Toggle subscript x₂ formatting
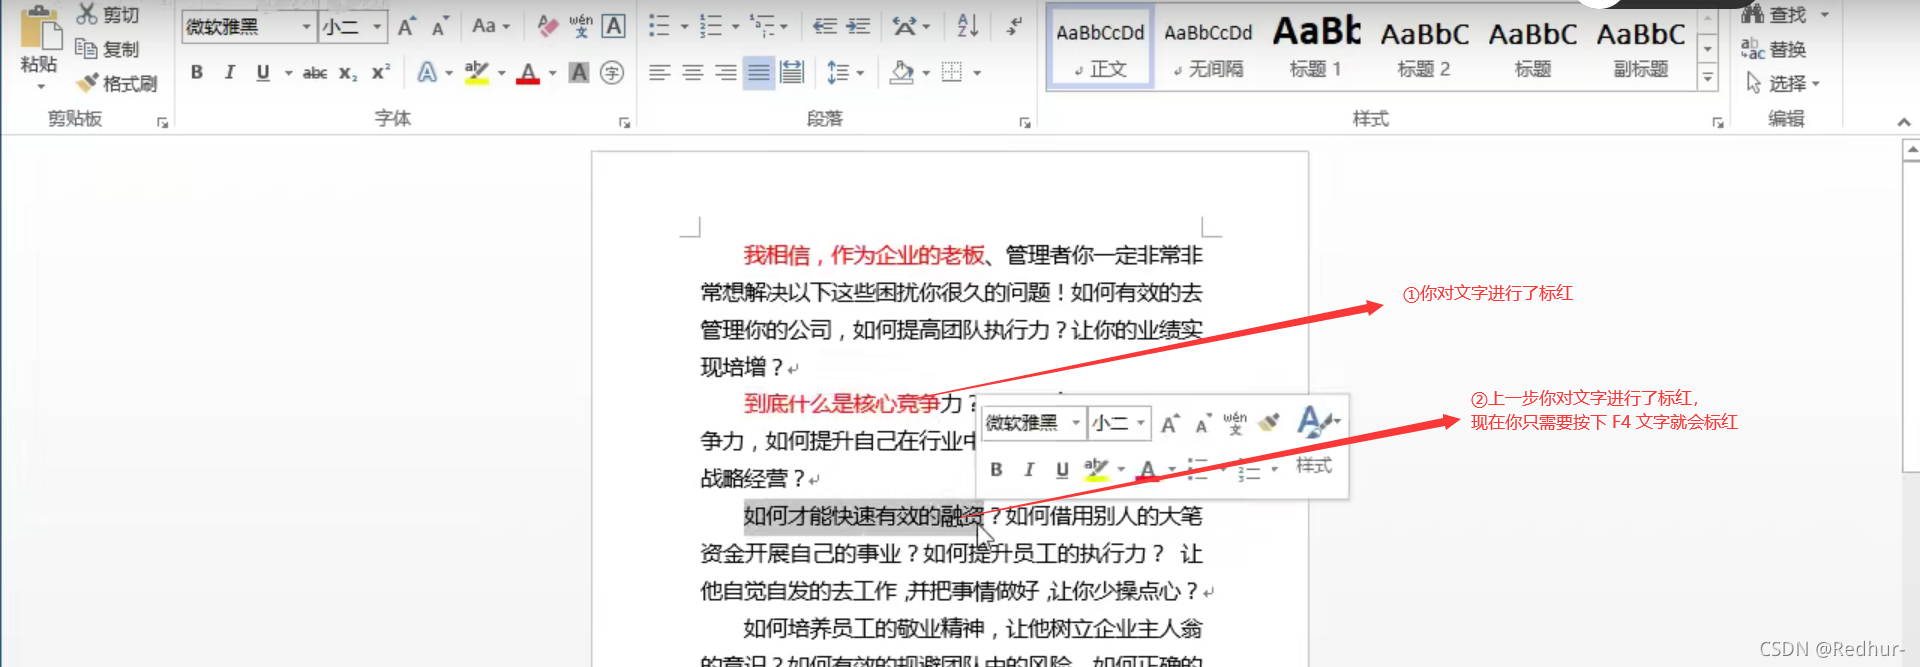This screenshot has height=667, width=1920. click(x=348, y=72)
